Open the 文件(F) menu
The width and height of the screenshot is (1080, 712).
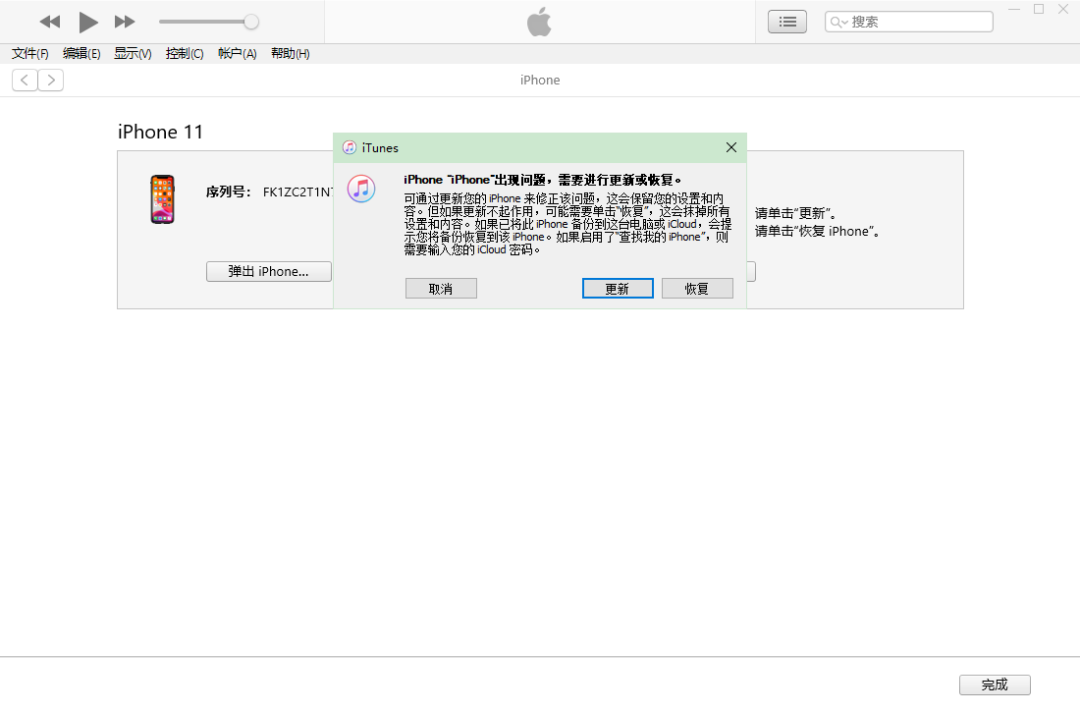tap(30, 54)
